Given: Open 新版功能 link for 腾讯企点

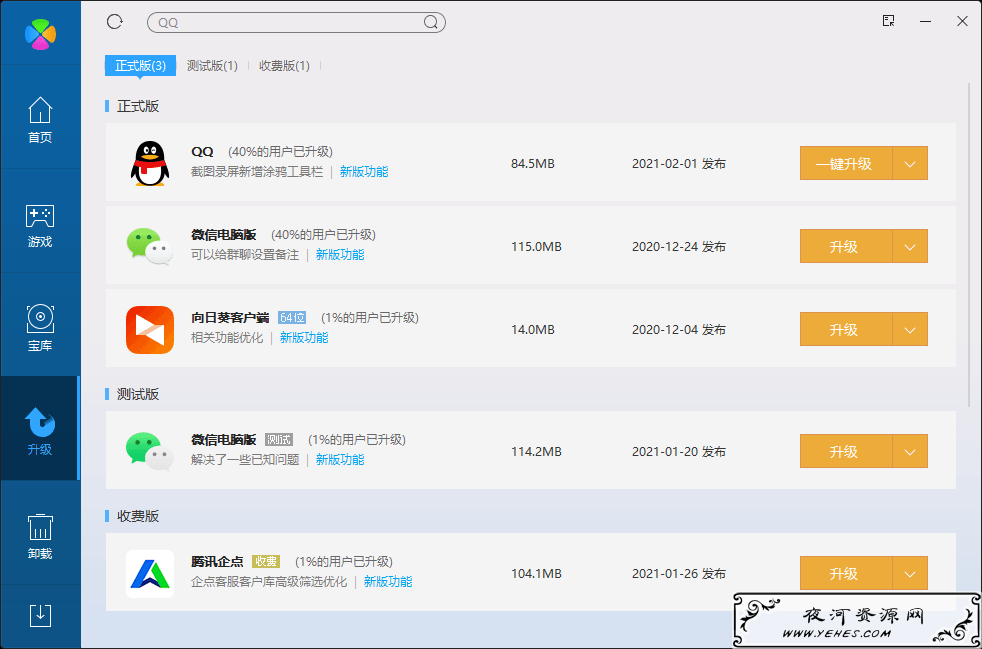Looking at the screenshot, I should pyautogui.click(x=388, y=582).
